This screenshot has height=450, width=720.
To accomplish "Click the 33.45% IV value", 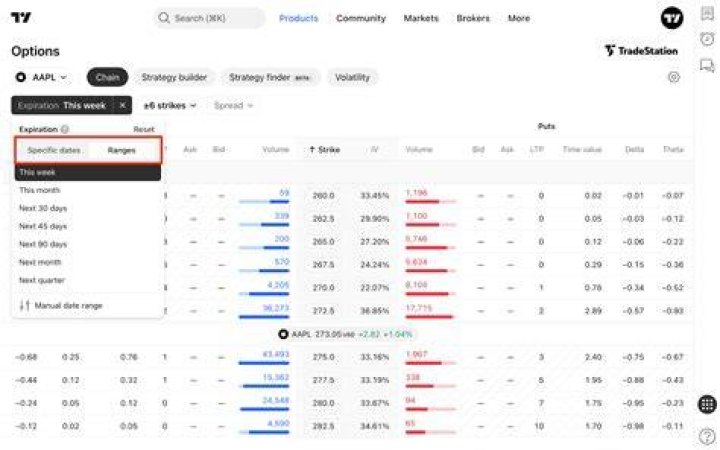I will click(x=375, y=196).
